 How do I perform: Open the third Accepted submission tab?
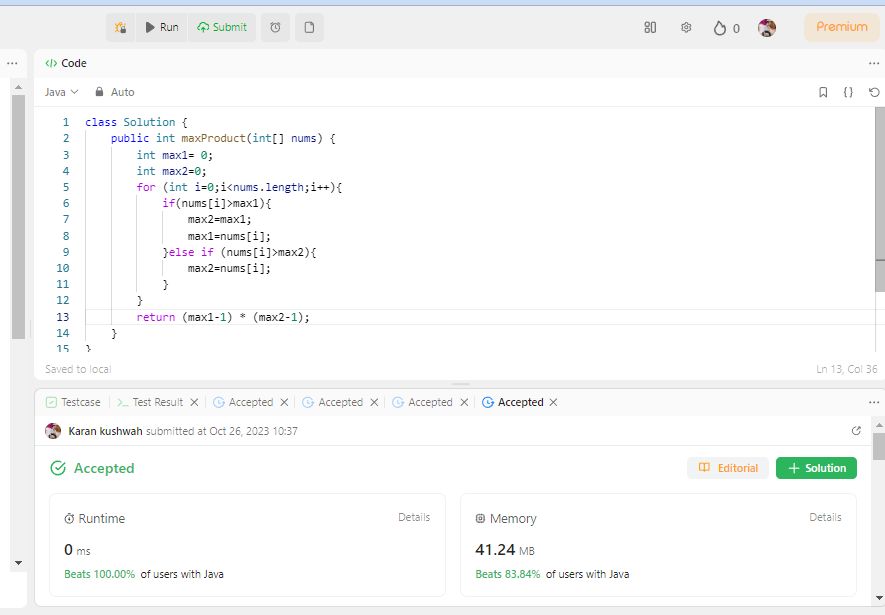[x=423, y=402]
